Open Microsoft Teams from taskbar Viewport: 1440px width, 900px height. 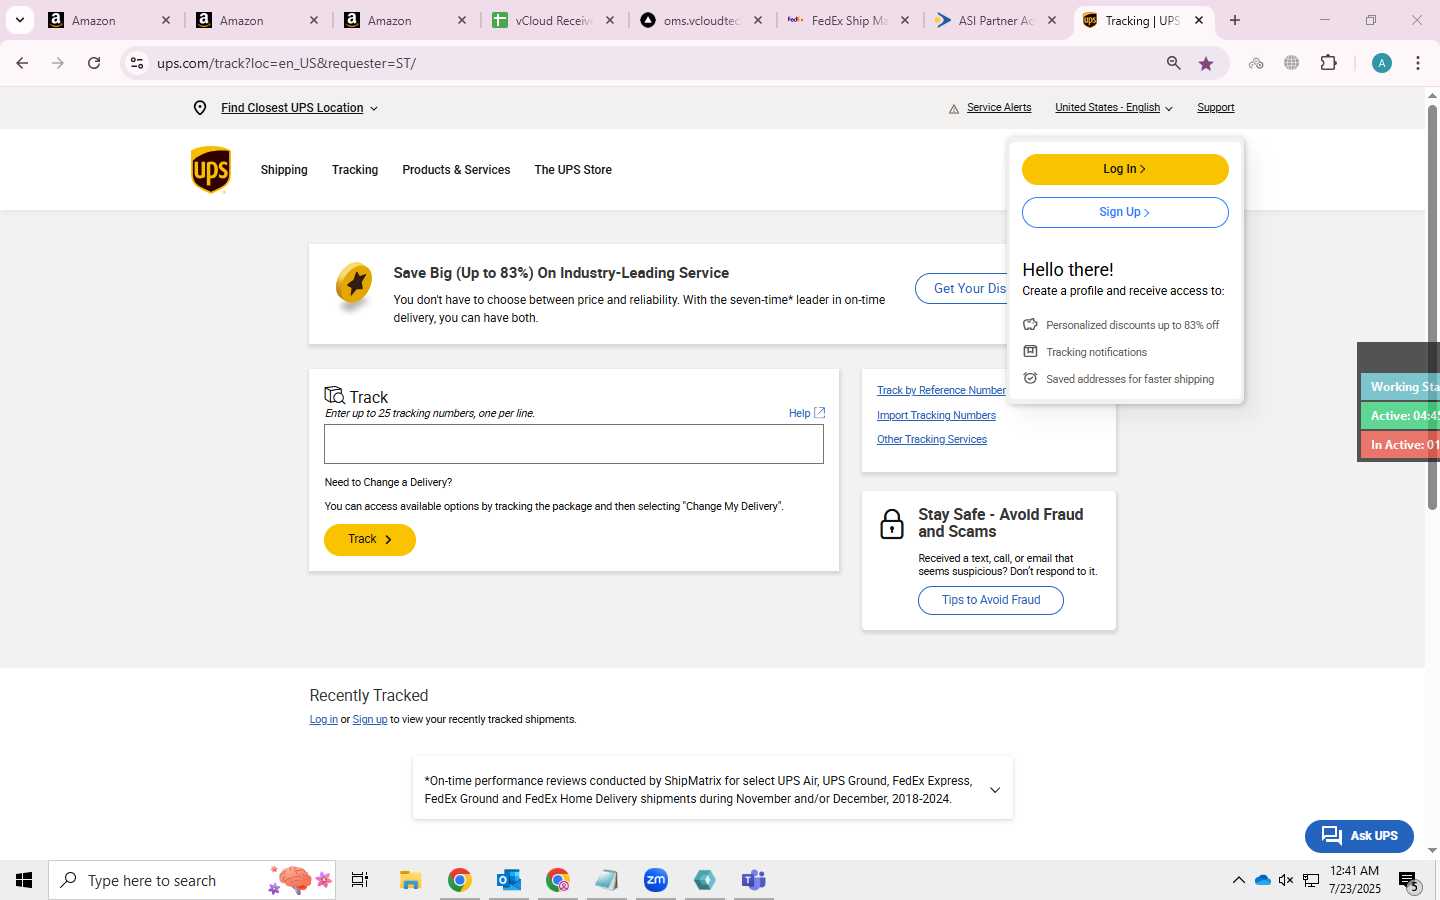click(754, 880)
